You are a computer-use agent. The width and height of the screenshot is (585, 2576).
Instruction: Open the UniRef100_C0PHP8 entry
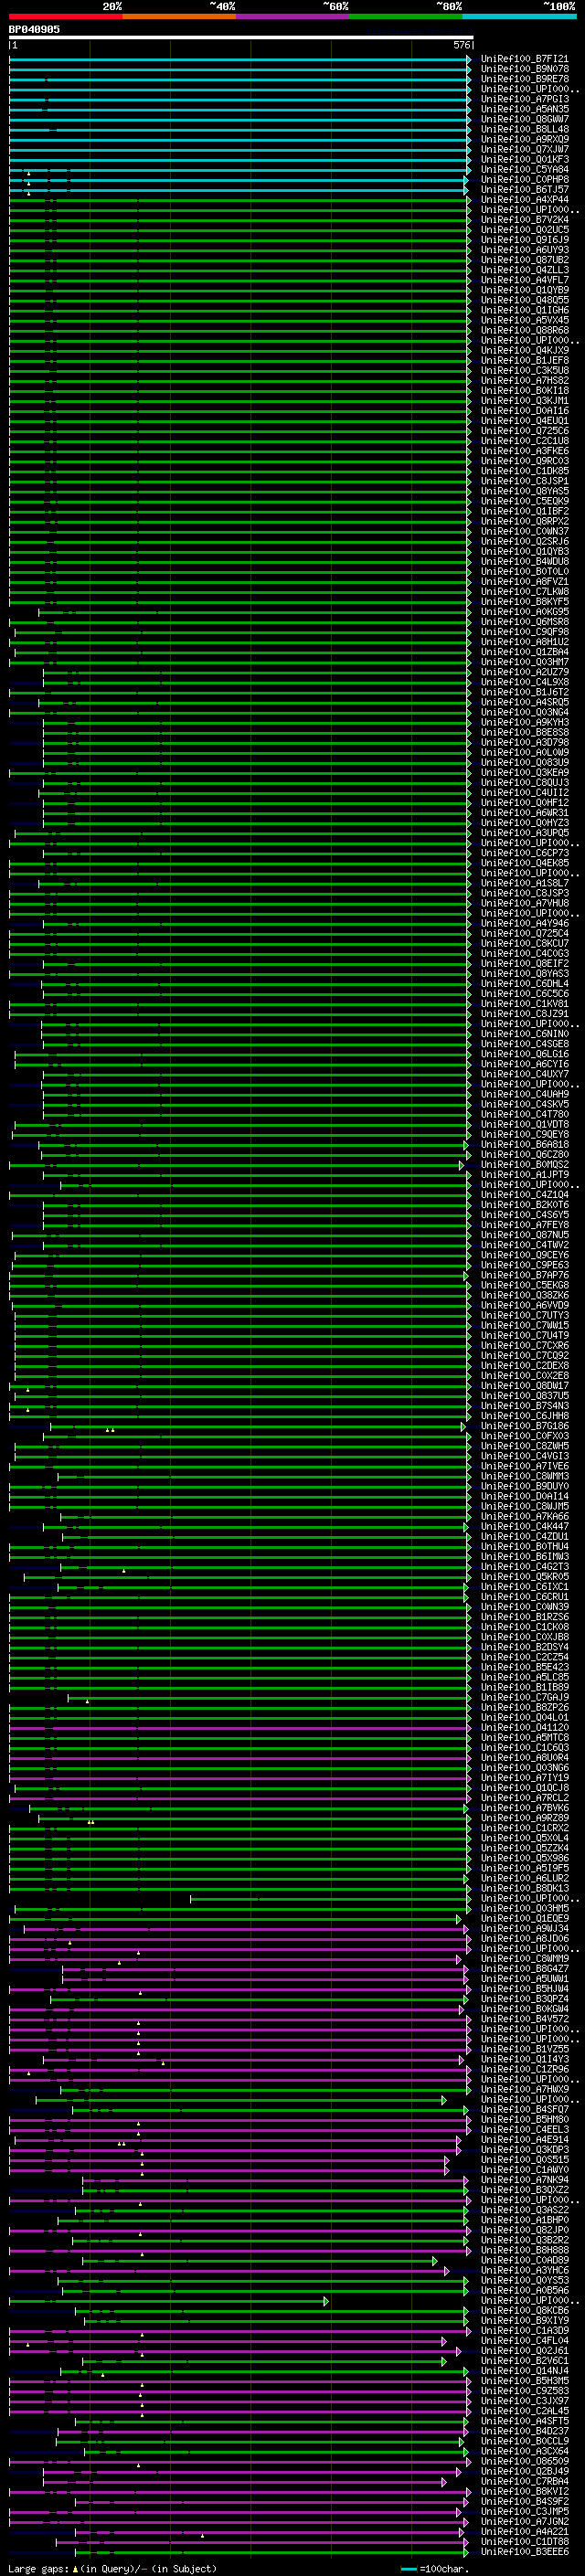coord(525,180)
